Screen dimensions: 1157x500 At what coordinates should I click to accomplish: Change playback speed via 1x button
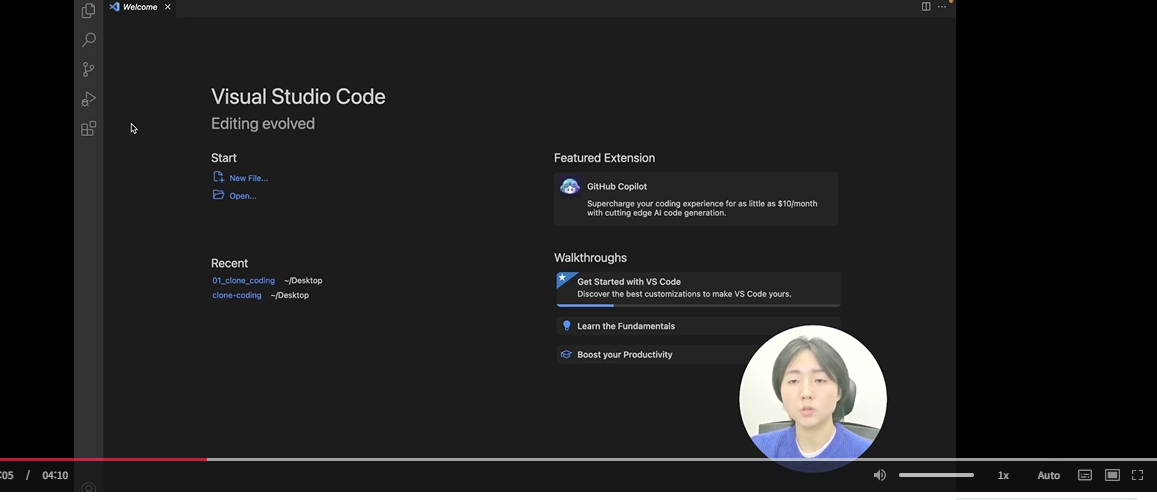tap(1004, 475)
